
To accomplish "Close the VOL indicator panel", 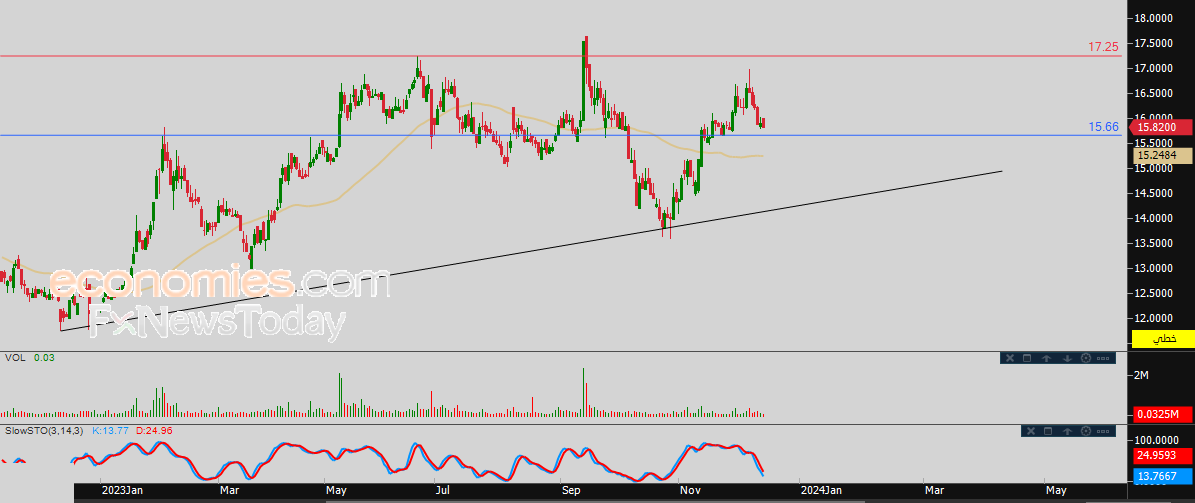I will [1008, 358].
